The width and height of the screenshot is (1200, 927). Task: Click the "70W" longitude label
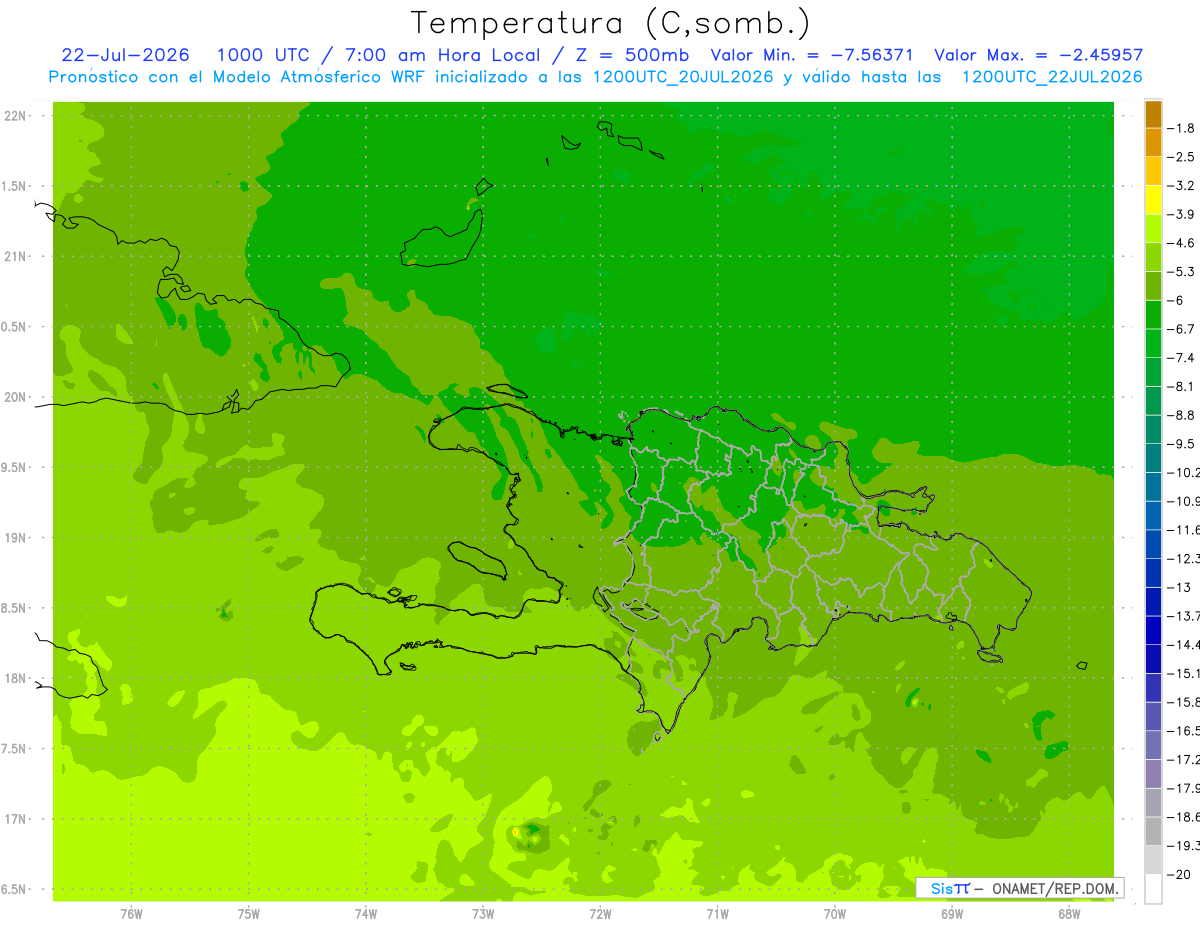(835, 914)
